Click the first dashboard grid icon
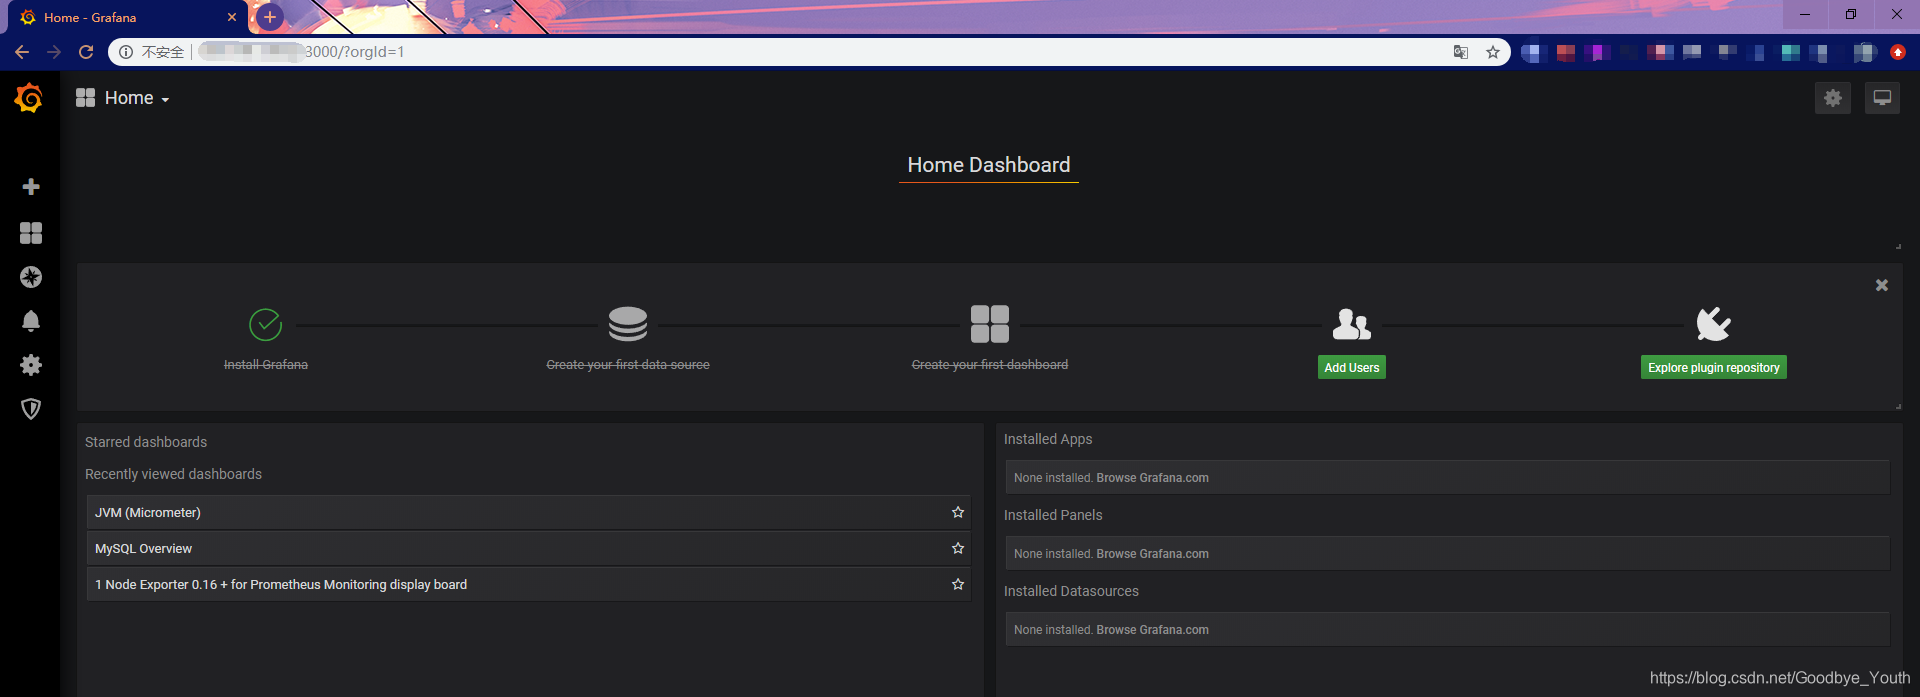This screenshot has height=697, width=1920. click(x=990, y=324)
